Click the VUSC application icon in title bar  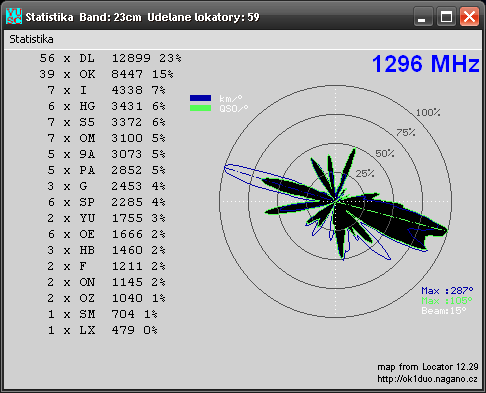(14, 16)
